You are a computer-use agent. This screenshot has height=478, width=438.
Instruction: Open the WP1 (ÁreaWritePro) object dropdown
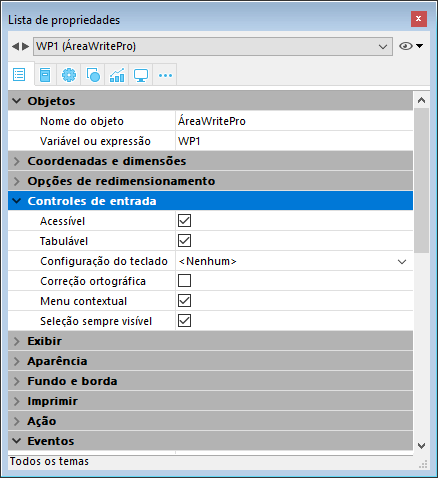(x=213, y=46)
